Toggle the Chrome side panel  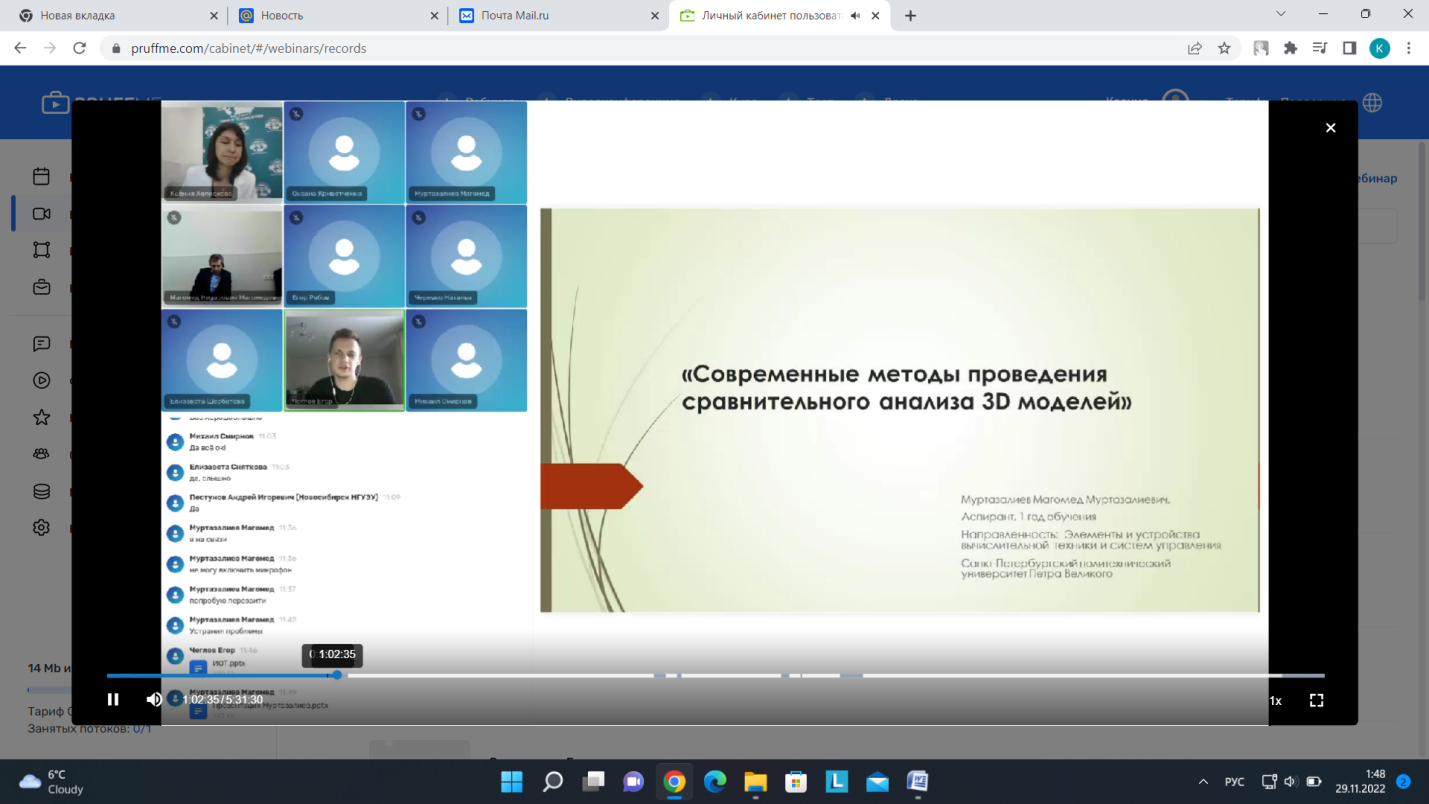(1349, 48)
